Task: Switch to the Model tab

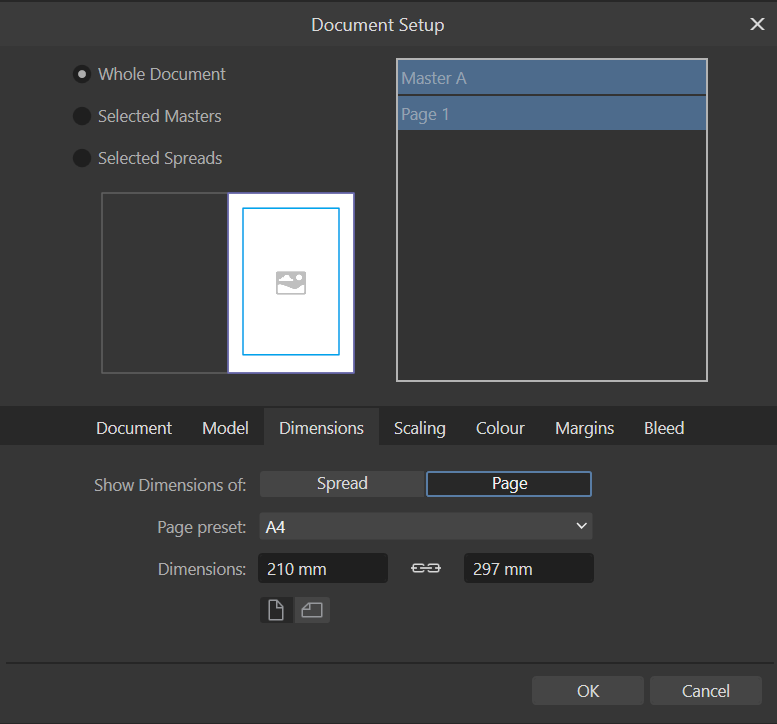Action: (x=225, y=428)
